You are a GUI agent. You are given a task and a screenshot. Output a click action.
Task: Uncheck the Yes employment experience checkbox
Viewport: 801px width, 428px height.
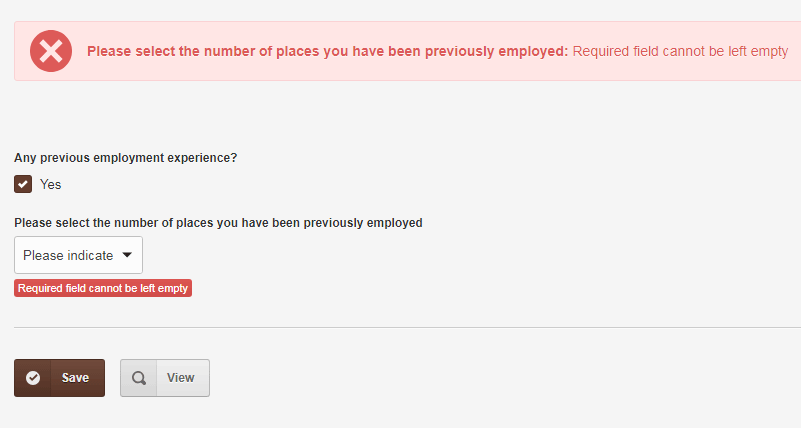[x=23, y=184]
